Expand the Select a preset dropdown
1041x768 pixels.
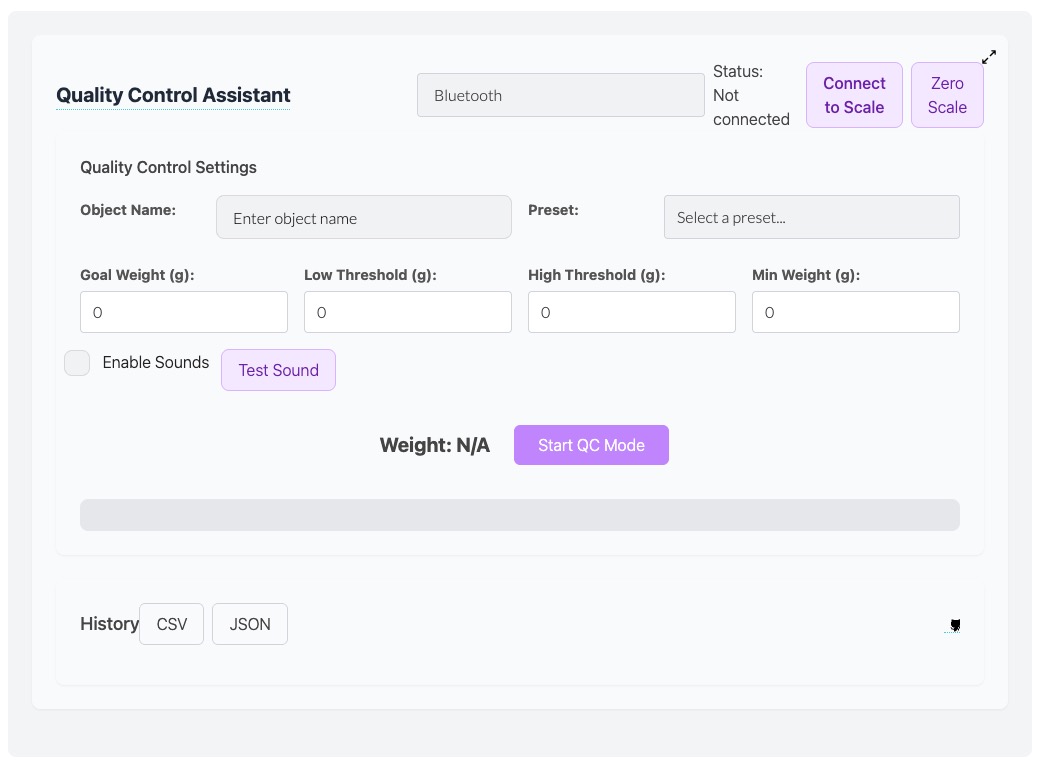tap(811, 217)
